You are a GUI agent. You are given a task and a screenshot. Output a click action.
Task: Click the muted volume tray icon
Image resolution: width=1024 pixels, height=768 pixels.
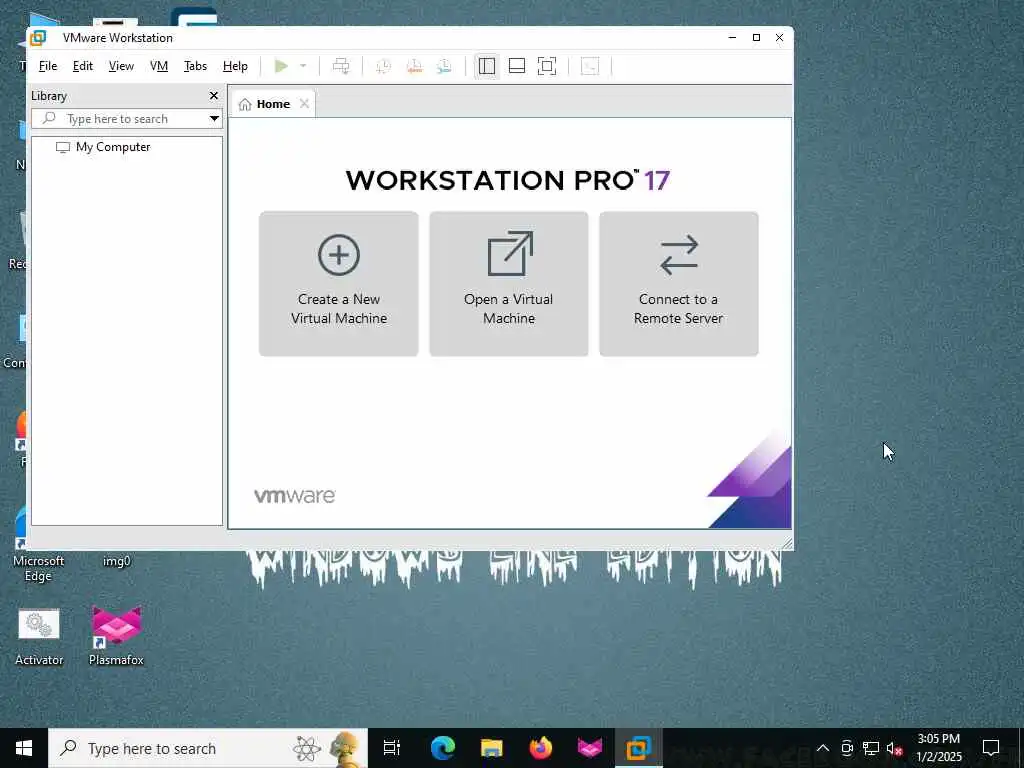[894, 748]
